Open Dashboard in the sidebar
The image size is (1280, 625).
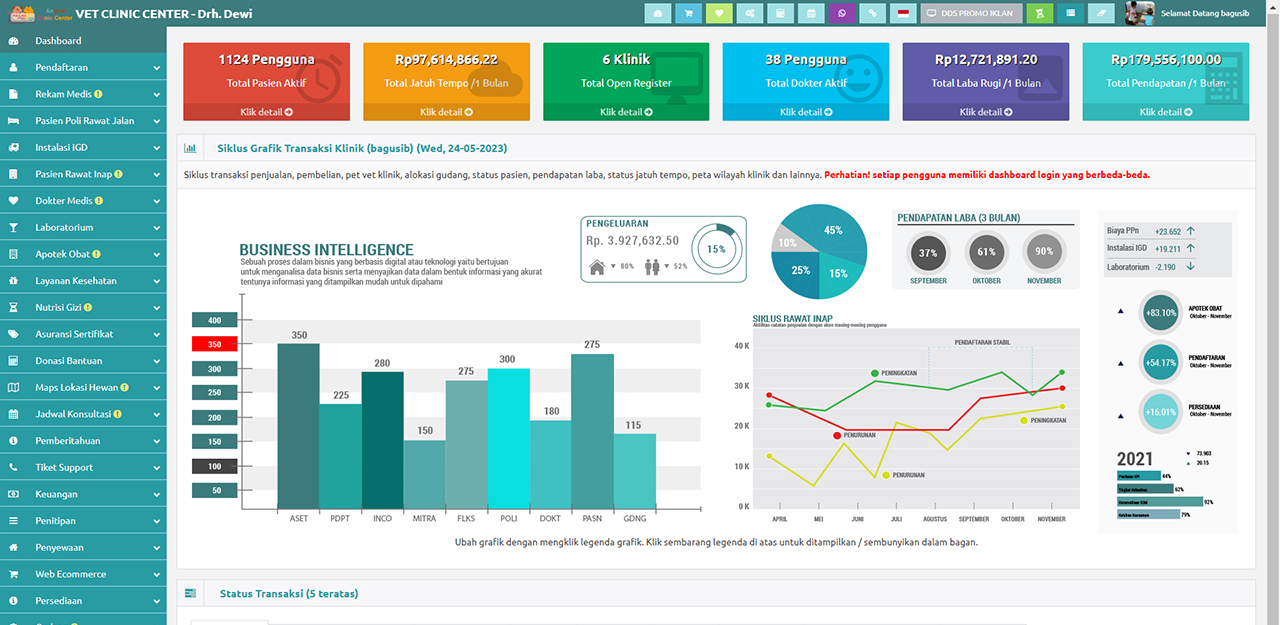(x=58, y=41)
